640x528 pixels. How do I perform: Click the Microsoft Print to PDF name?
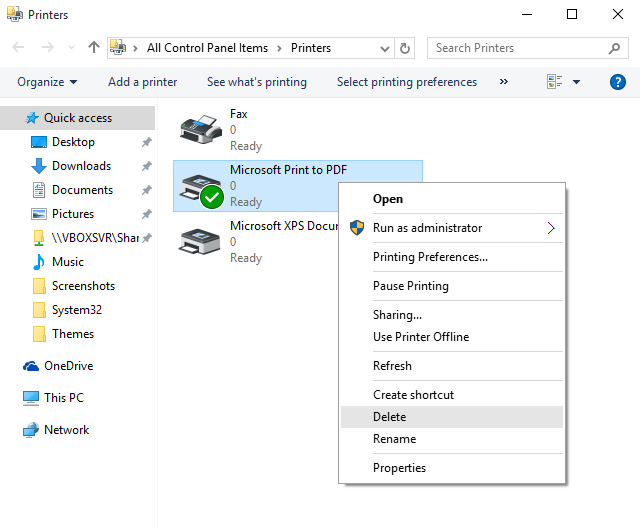click(288, 170)
